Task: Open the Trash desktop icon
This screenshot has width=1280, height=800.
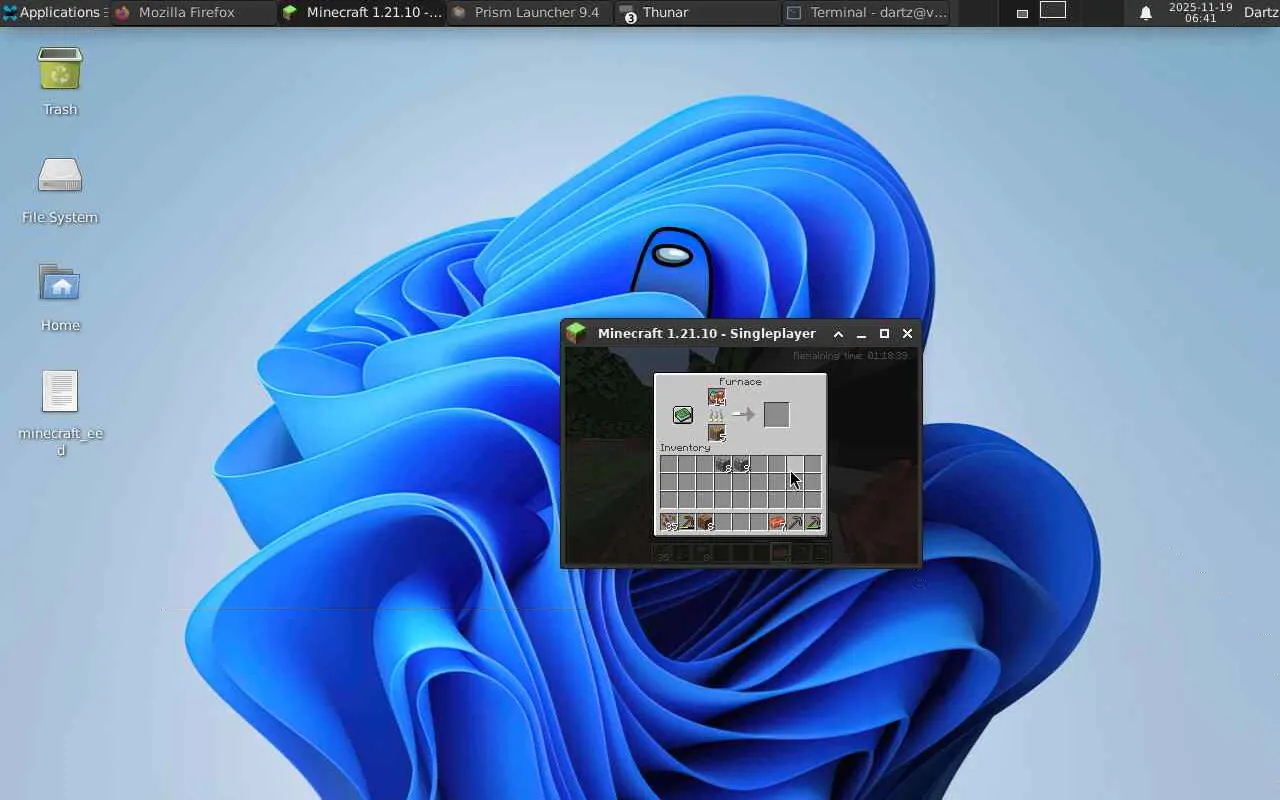Action: (x=60, y=81)
